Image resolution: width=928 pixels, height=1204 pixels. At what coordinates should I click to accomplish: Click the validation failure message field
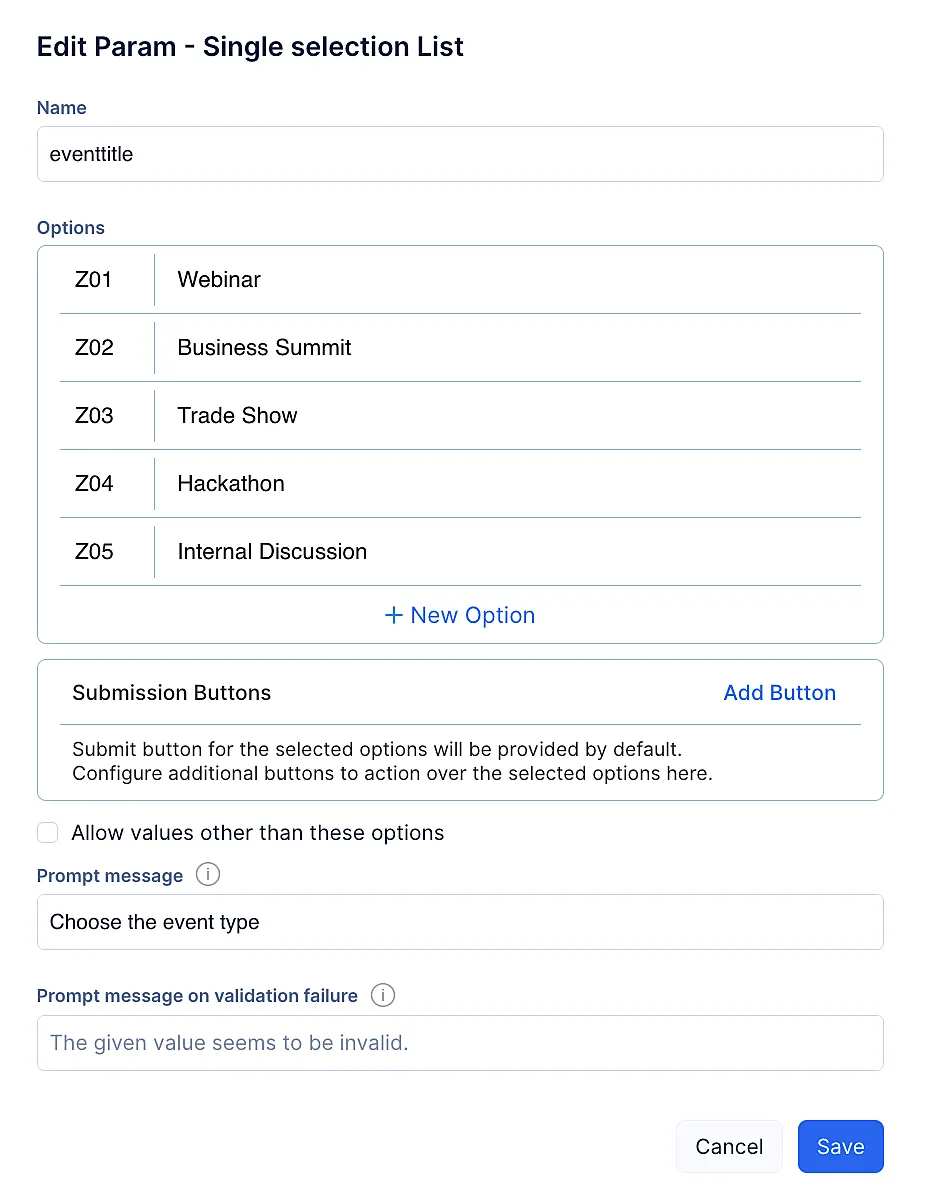click(x=460, y=1043)
